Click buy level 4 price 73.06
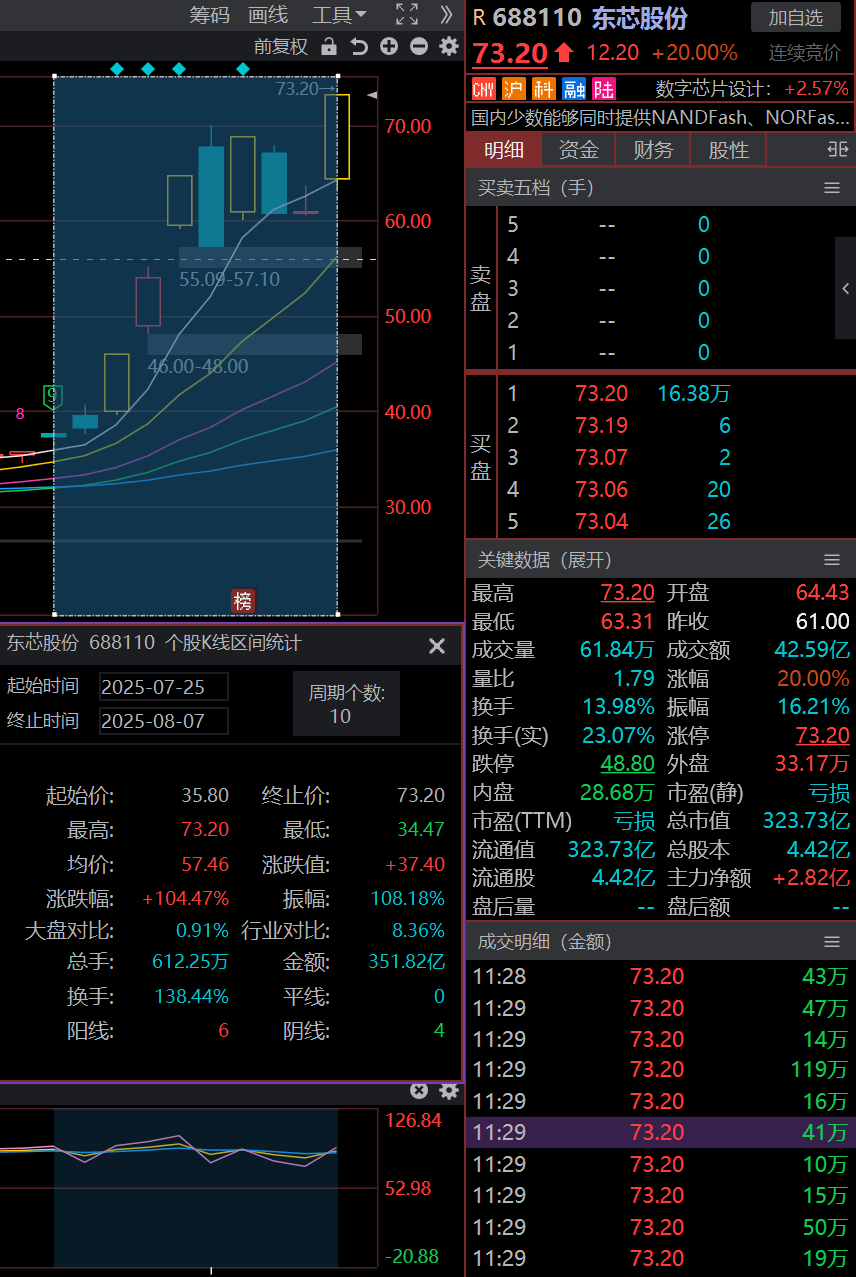The width and height of the screenshot is (856, 1277). (x=602, y=490)
